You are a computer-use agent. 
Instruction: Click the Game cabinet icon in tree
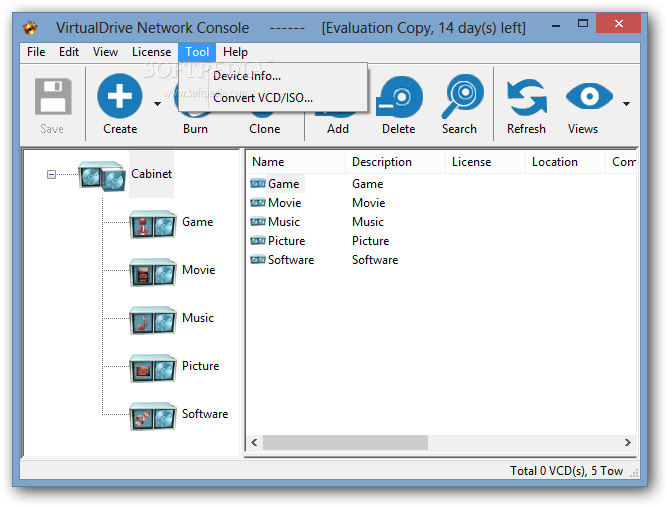point(153,224)
